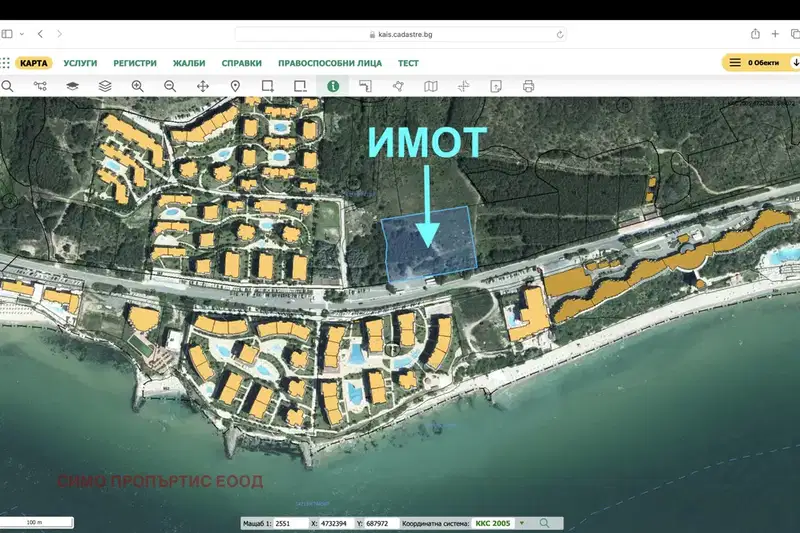Open the folded map icon
The image size is (800, 533).
point(431,86)
